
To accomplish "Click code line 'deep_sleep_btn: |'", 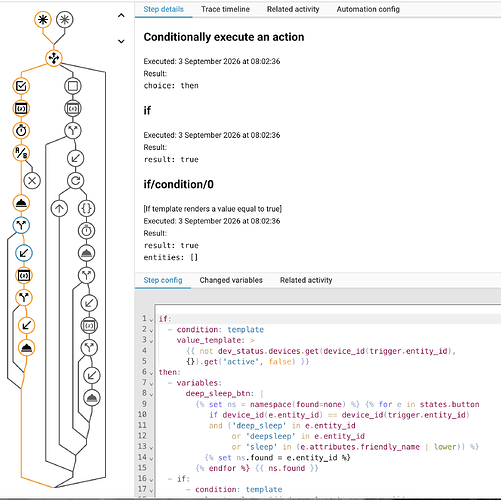I will pyautogui.click(x=224, y=394).
